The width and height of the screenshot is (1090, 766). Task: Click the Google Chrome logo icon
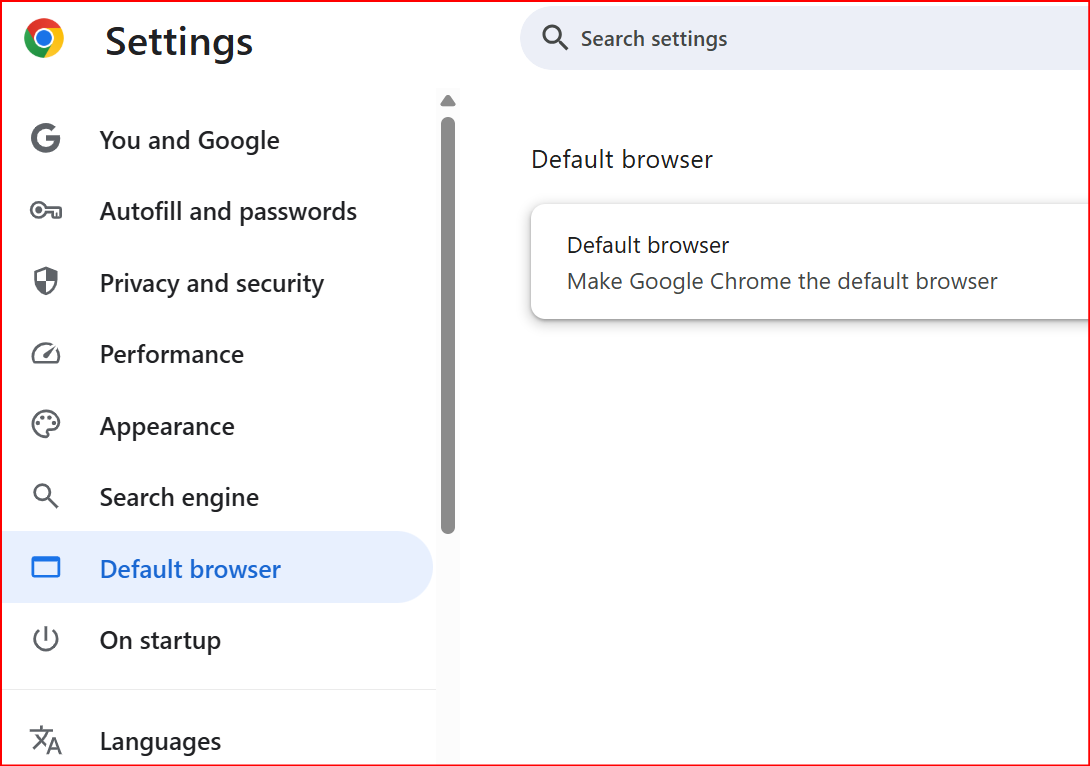[44, 39]
